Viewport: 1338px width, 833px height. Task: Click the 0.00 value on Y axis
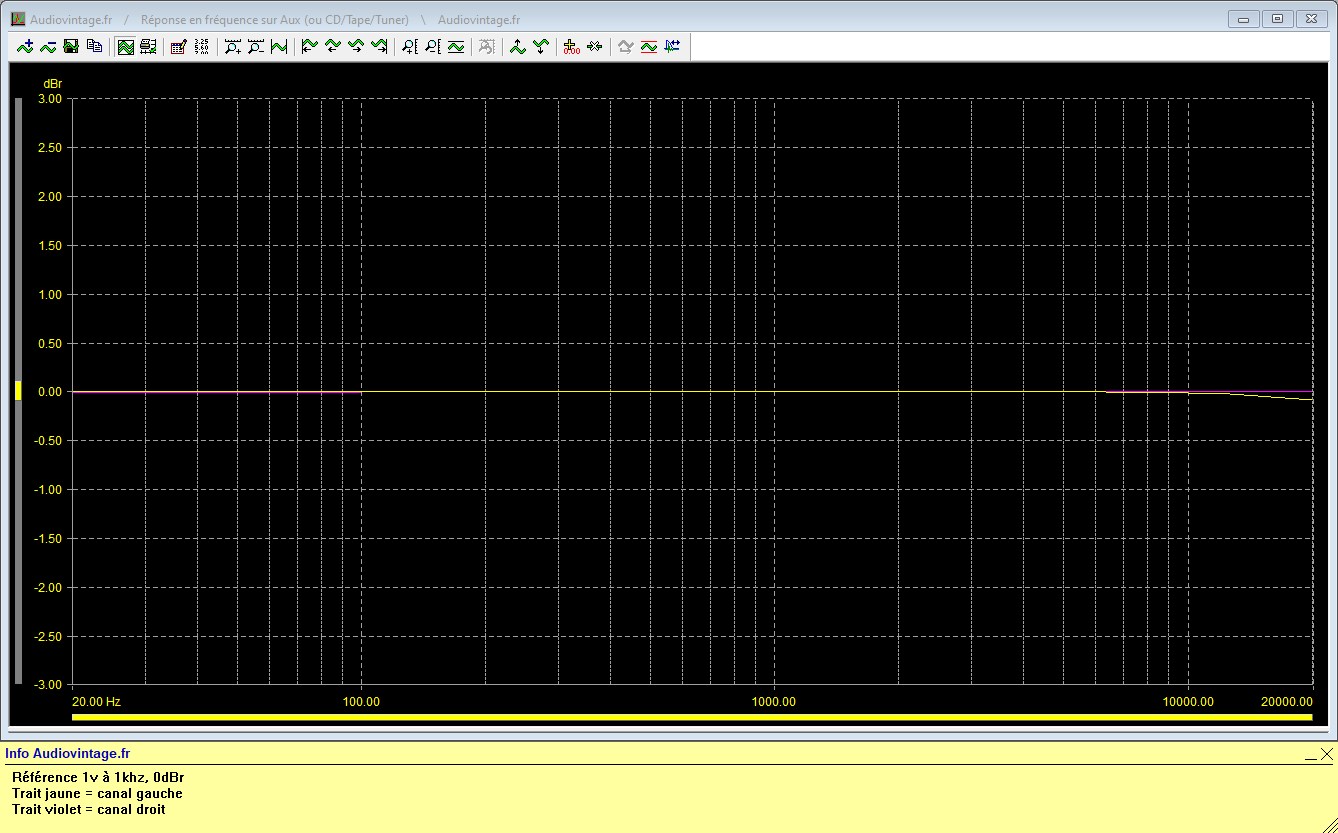[49, 392]
